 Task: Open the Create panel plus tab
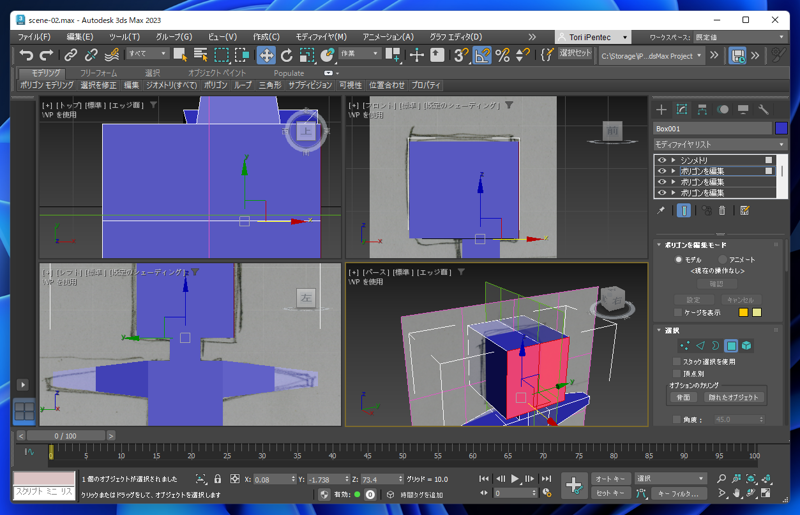coord(661,110)
